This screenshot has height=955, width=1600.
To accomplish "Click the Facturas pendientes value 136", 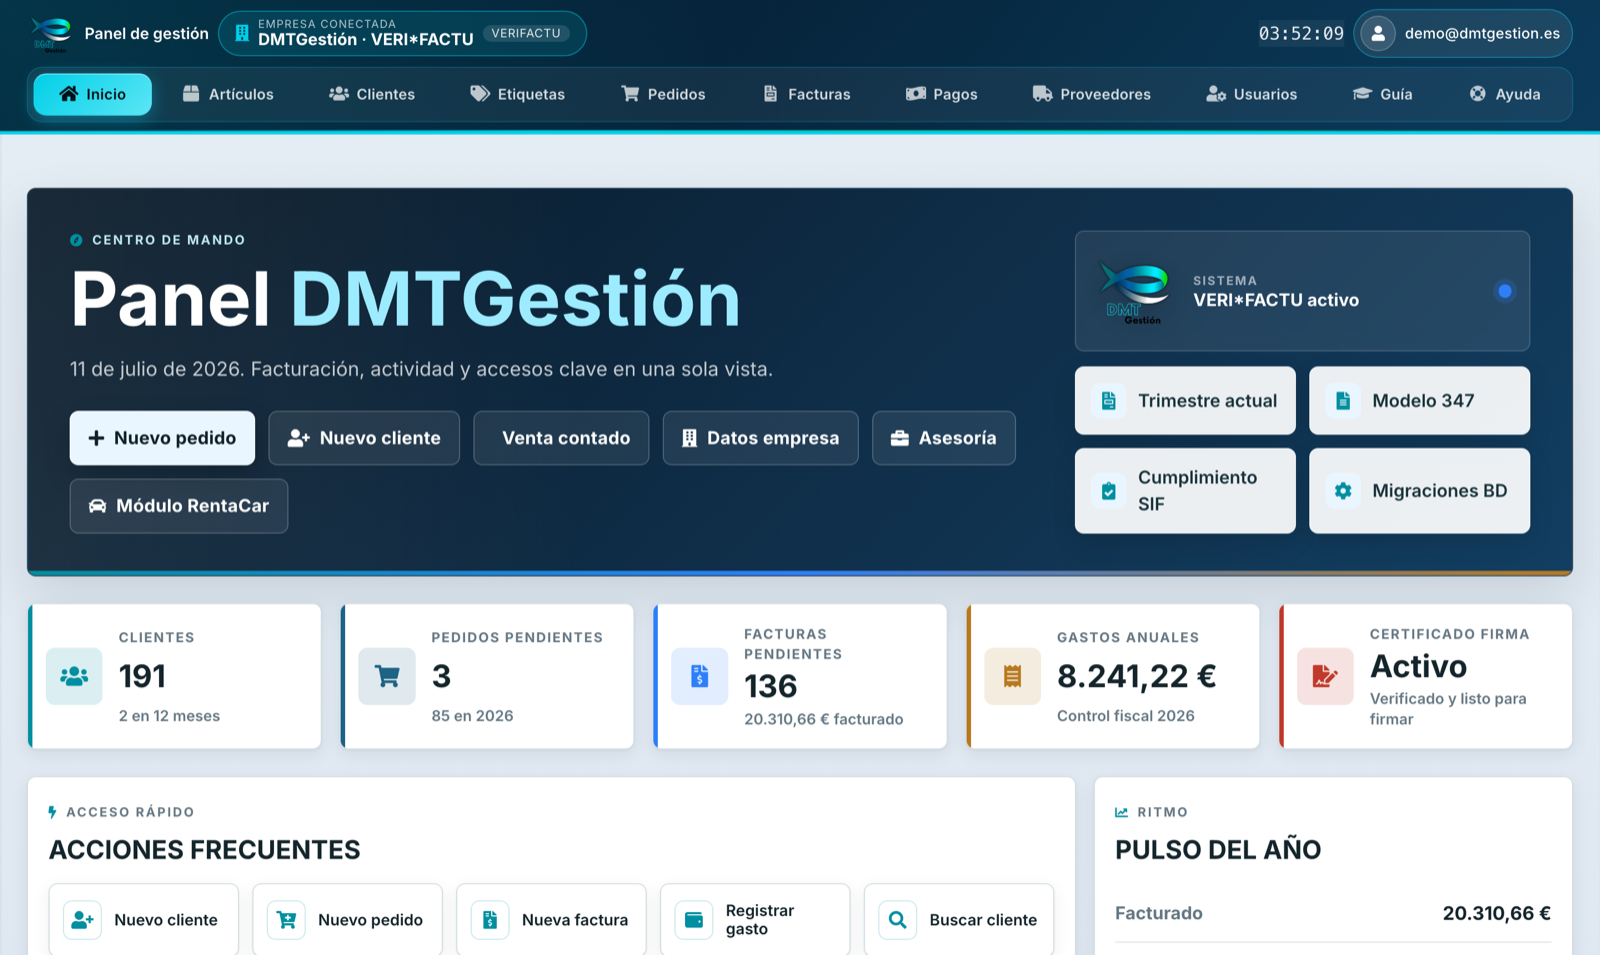I will tap(771, 687).
